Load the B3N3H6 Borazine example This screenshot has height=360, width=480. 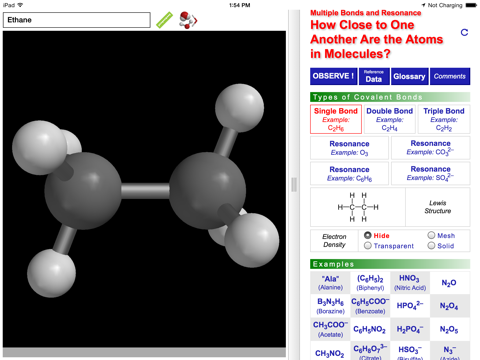click(330, 306)
